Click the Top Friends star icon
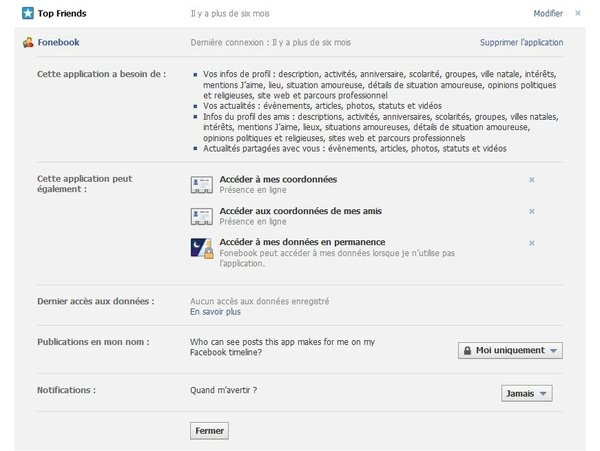The width and height of the screenshot is (600, 451). pos(28,13)
